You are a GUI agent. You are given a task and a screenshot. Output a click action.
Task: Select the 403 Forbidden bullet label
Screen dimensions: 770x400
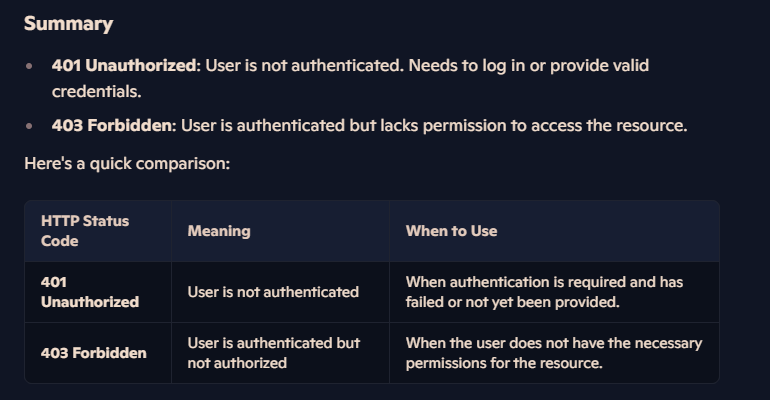(x=114, y=126)
